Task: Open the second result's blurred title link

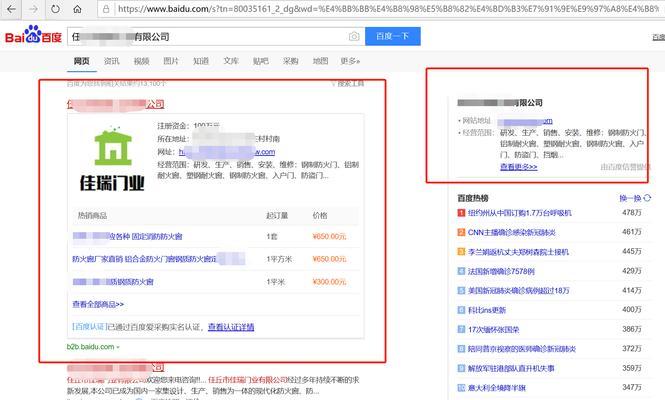Action: (115, 367)
